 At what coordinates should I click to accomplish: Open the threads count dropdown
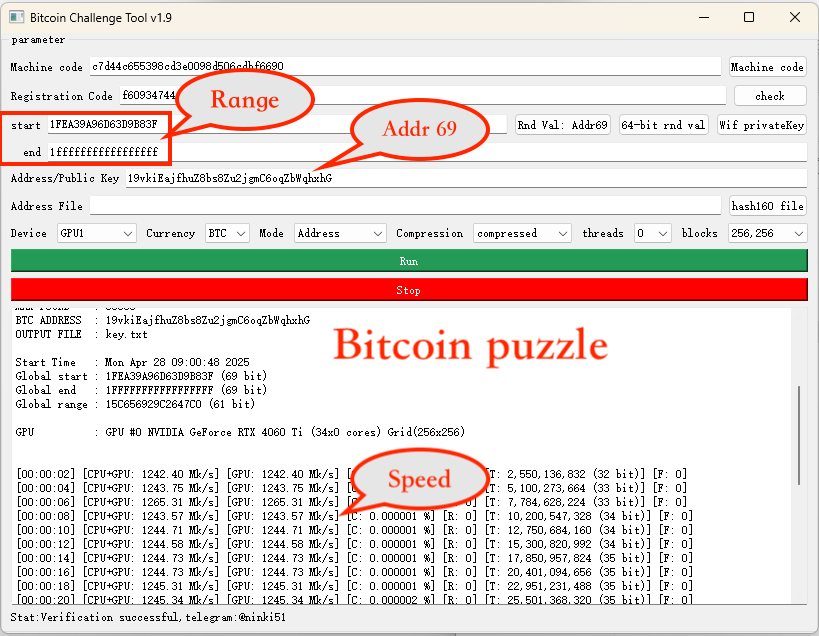click(x=652, y=233)
